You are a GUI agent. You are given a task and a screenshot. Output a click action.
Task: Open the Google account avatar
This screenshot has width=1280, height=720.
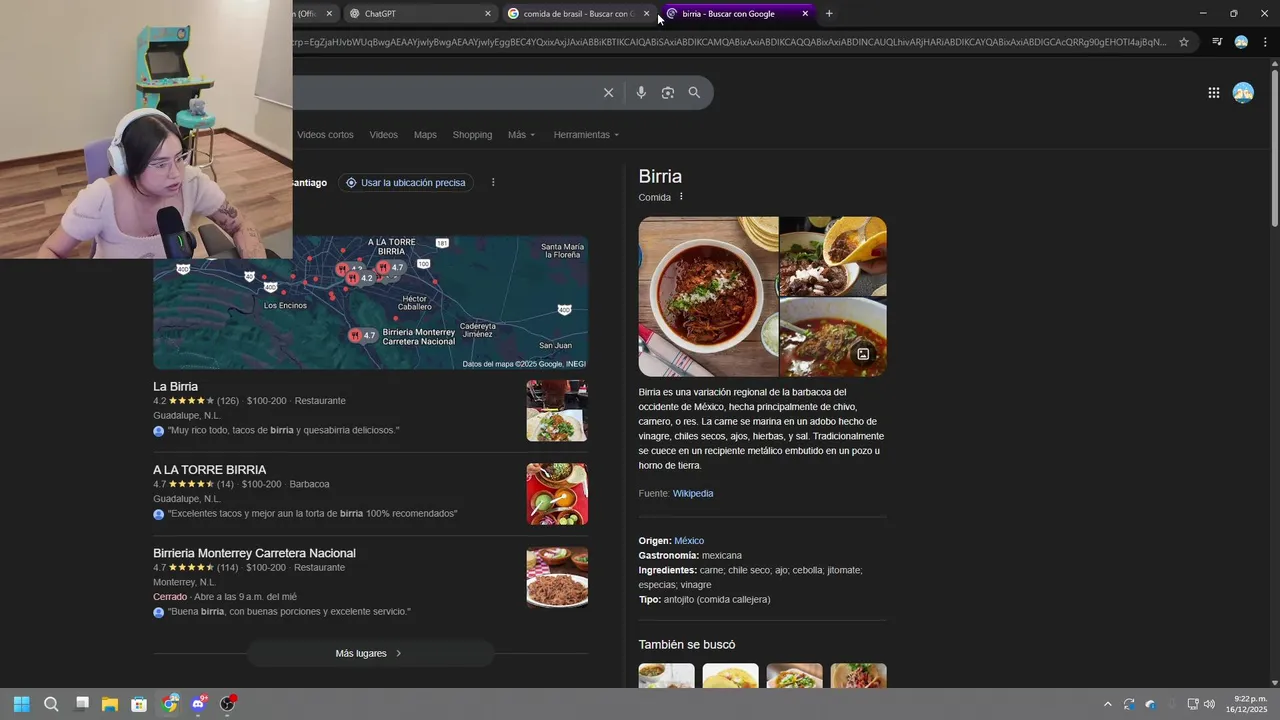click(x=1243, y=93)
